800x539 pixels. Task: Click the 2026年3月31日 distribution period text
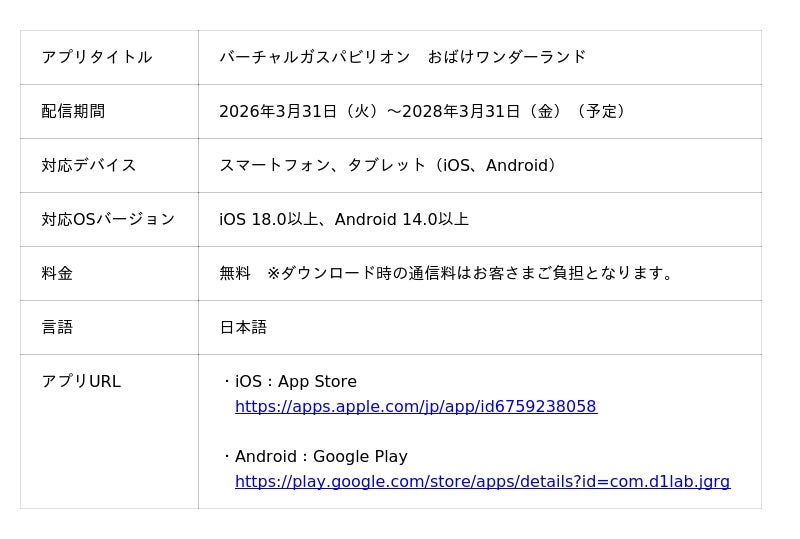coord(278,111)
